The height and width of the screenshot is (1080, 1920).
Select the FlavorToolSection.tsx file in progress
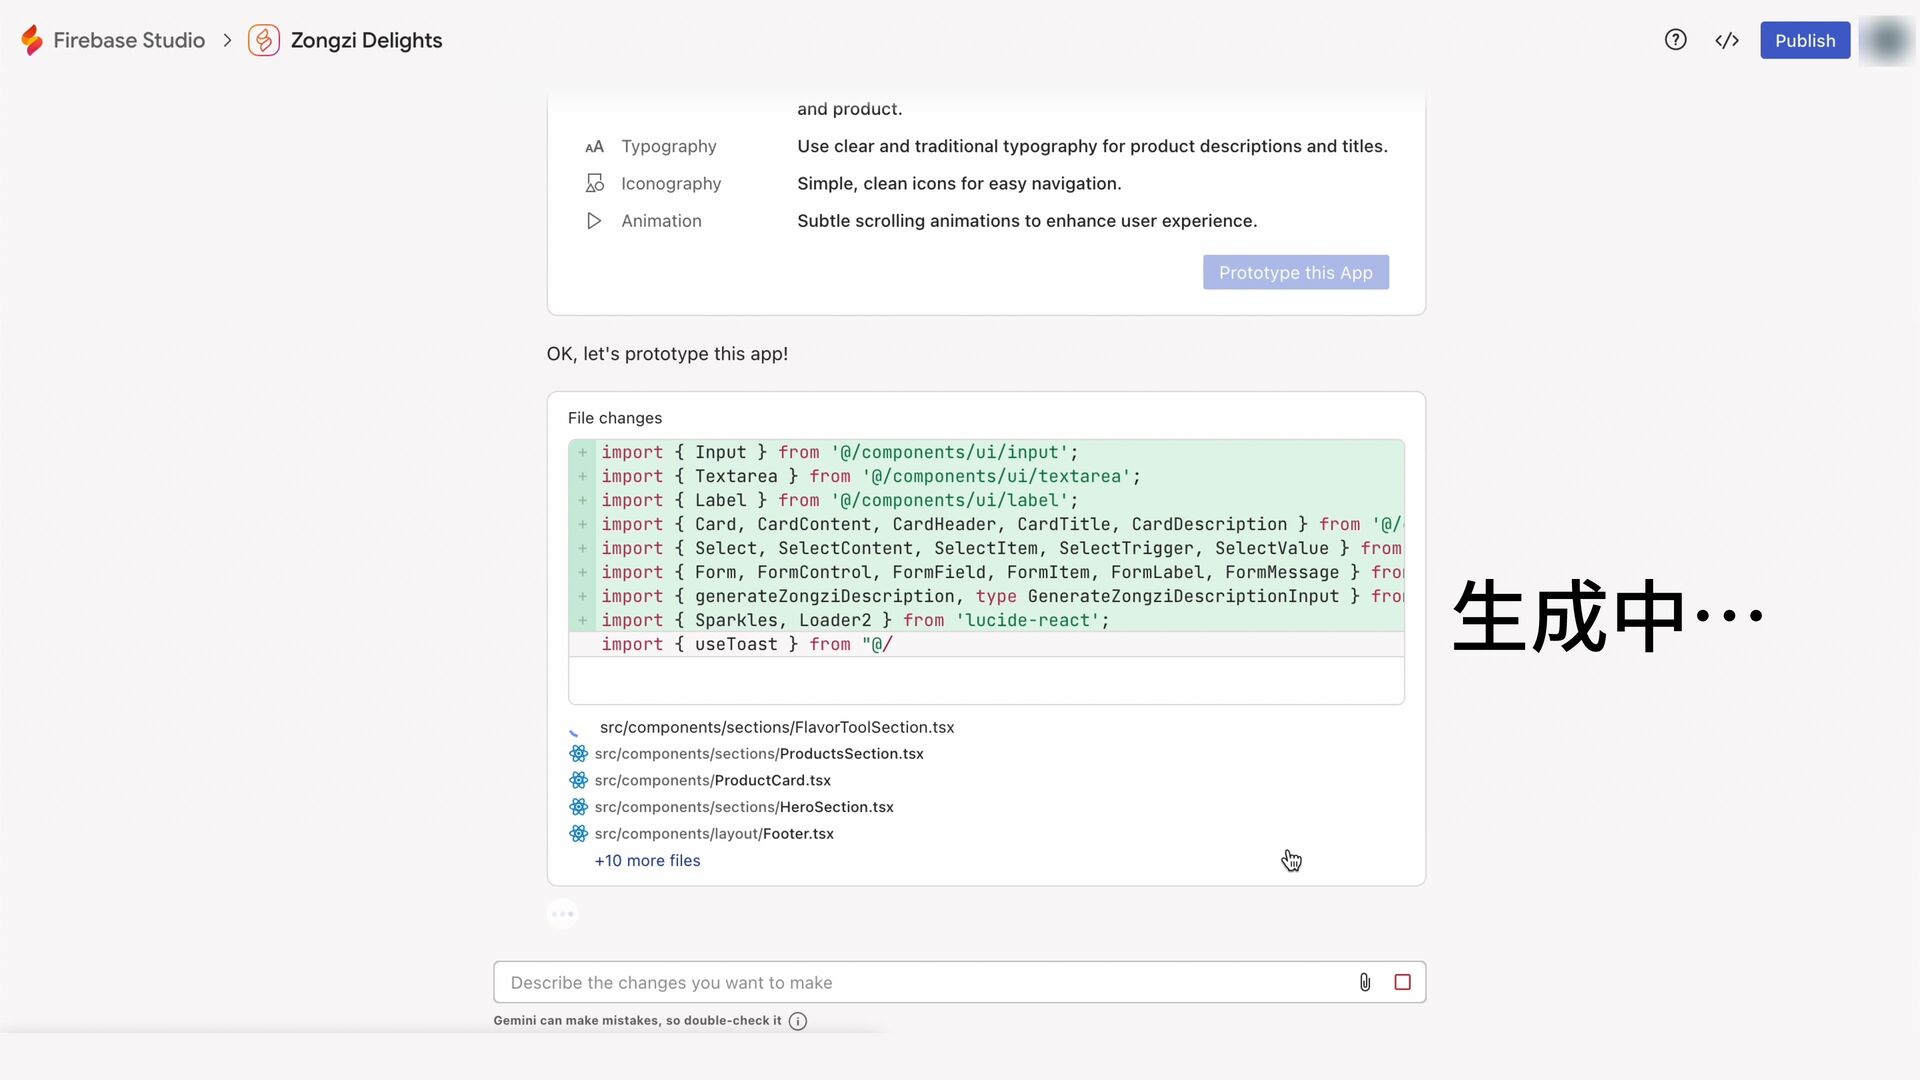click(x=776, y=728)
